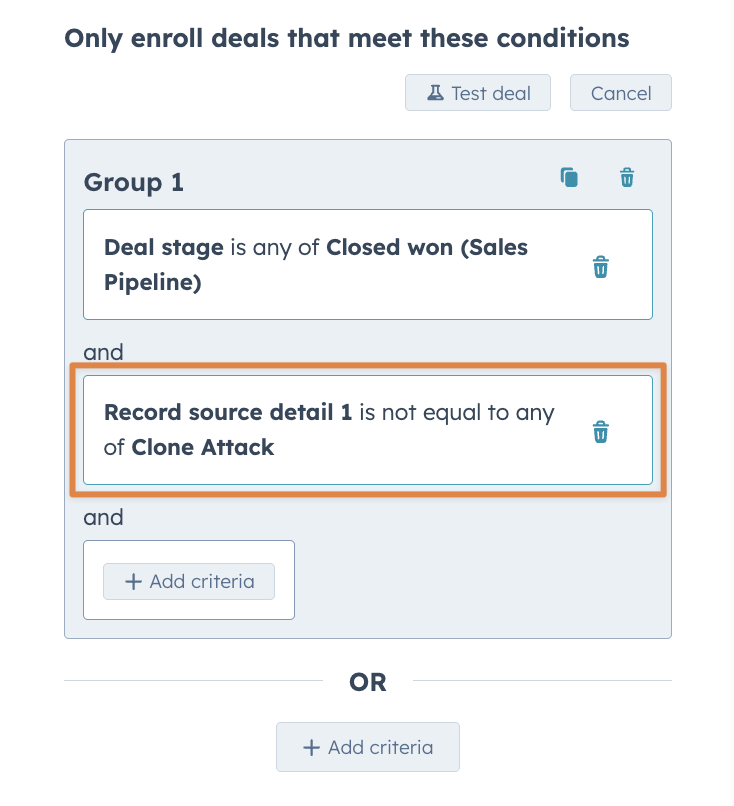This screenshot has width=734, height=806.
Task: Duplicate Group 1 using the copy icon
Action: pos(569,177)
